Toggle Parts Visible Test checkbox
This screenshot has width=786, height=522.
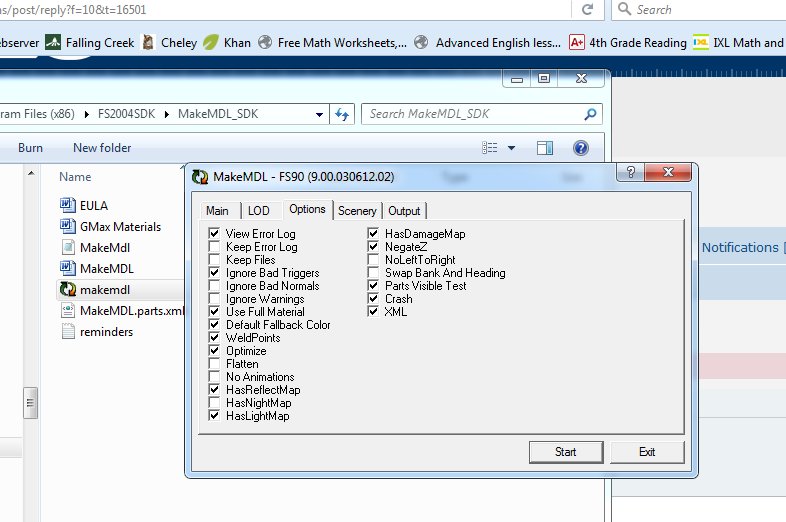click(x=373, y=285)
